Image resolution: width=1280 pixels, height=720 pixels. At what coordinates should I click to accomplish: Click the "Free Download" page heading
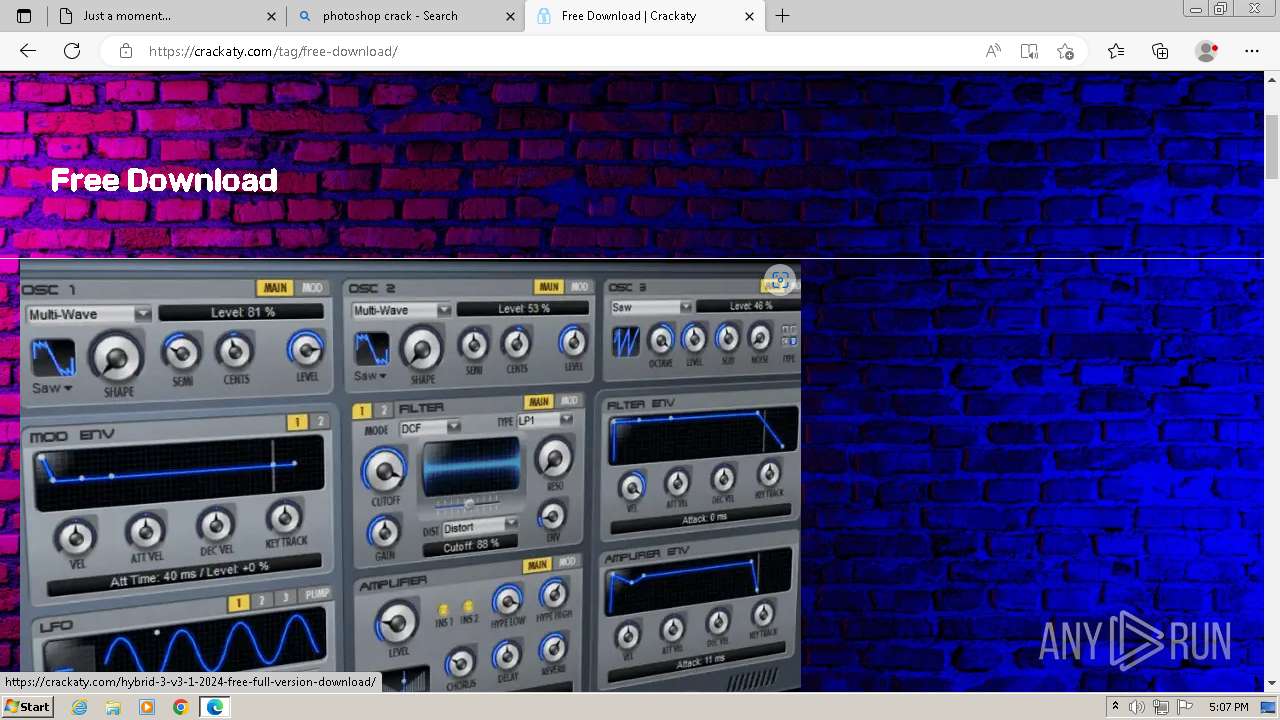(x=164, y=180)
